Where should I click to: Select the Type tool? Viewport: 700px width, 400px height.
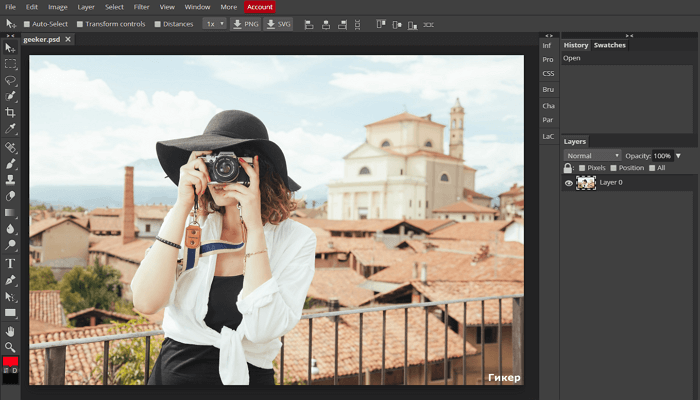(x=11, y=263)
